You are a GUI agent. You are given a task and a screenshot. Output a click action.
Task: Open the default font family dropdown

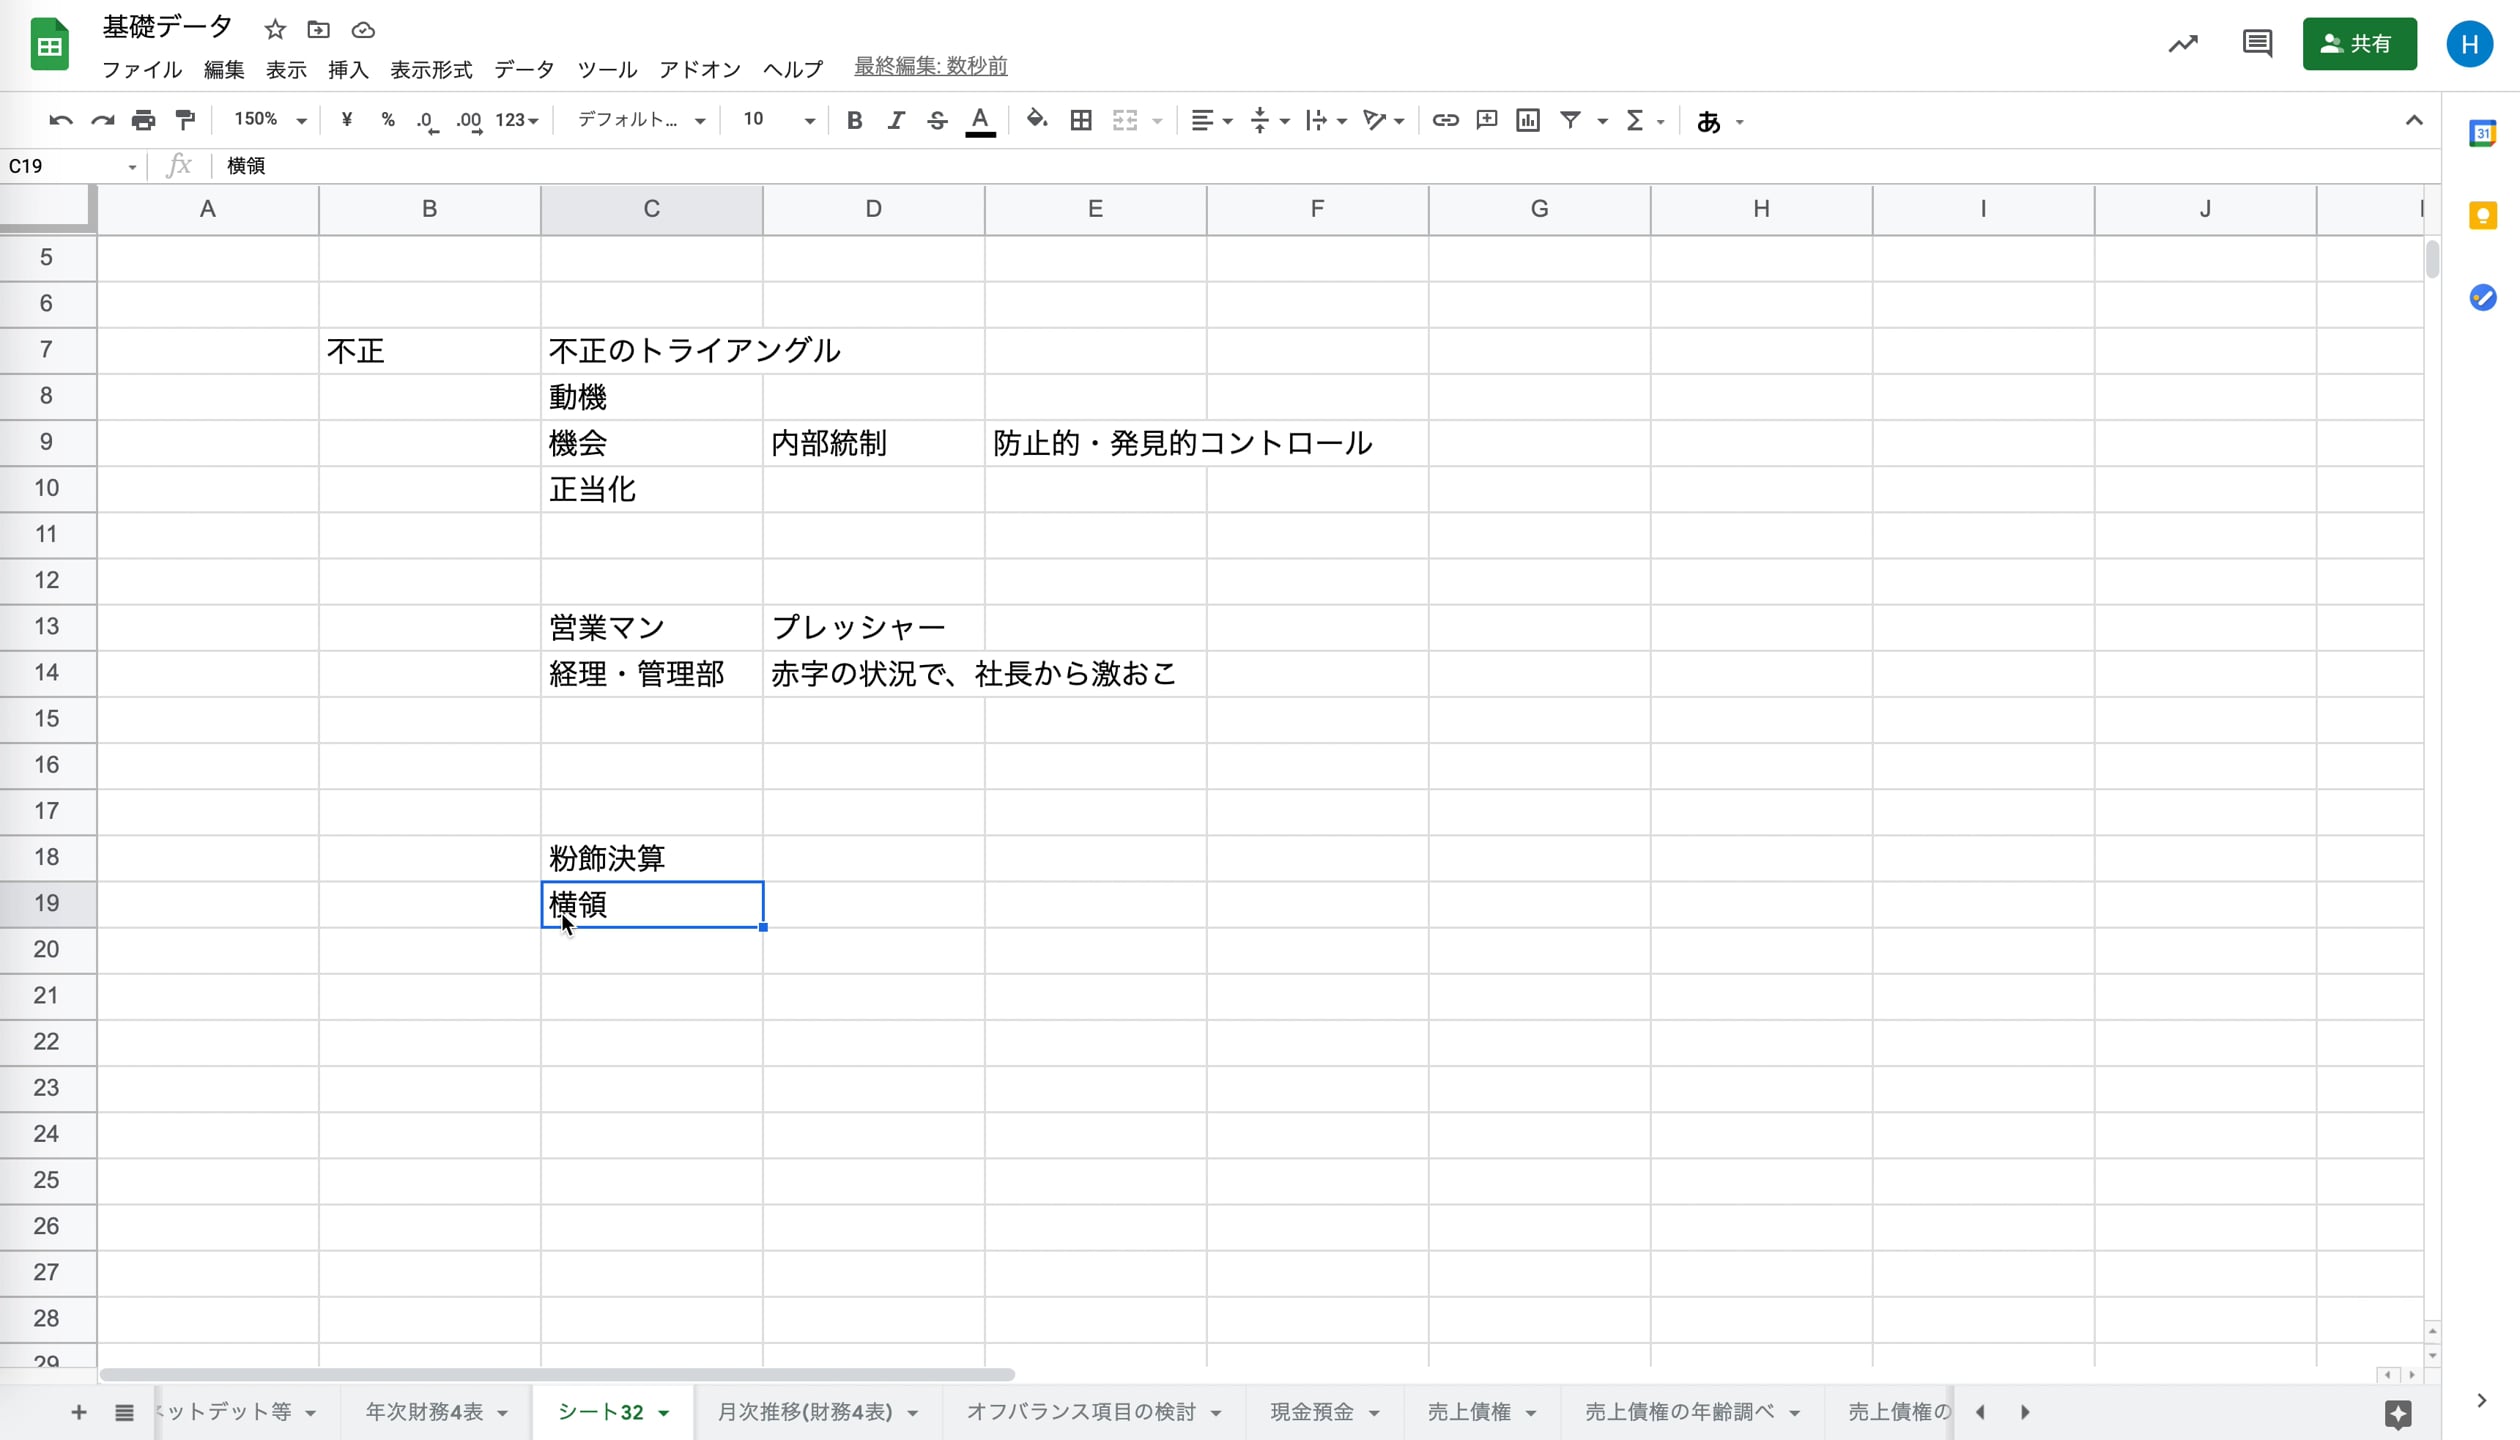click(x=641, y=120)
